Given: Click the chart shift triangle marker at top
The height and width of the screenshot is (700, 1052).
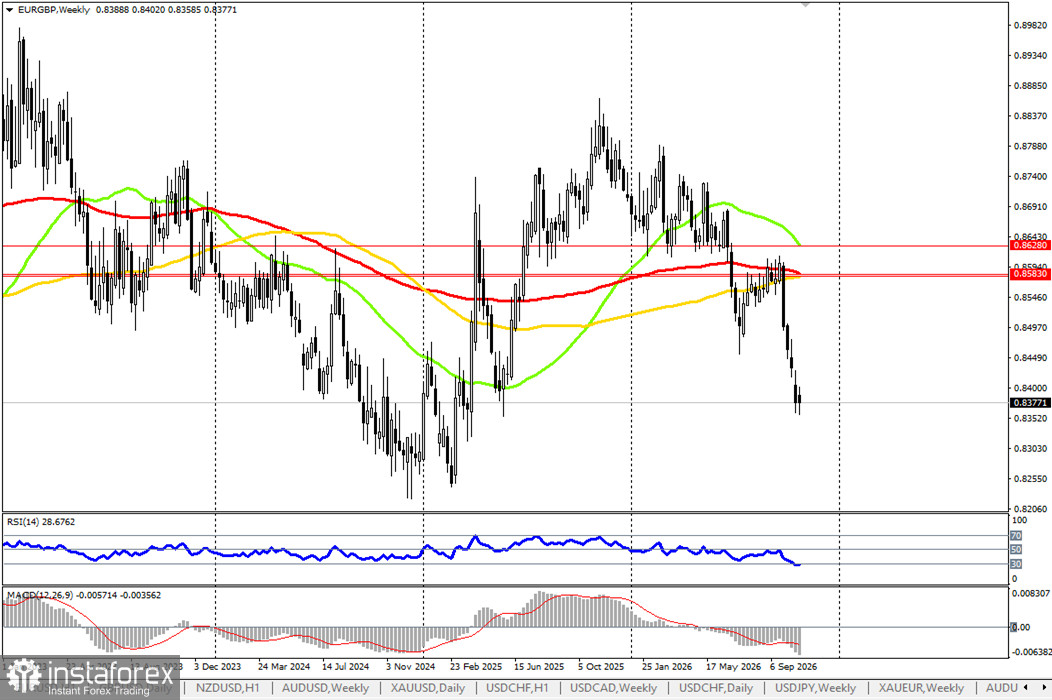Looking at the screenshot, I should coord(805,5).
